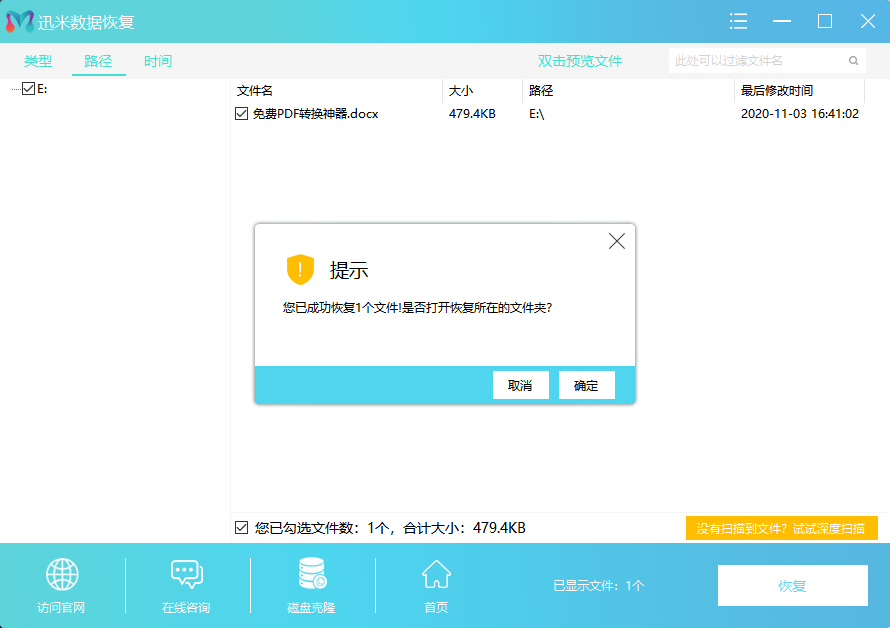890x628 pixels.
Task: Click the app logo in the title bar
Action: coord(18,21)
